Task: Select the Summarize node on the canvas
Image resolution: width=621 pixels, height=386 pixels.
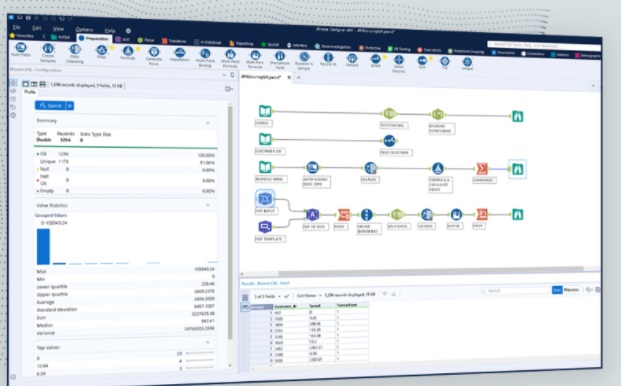Action: pos(482,168)
